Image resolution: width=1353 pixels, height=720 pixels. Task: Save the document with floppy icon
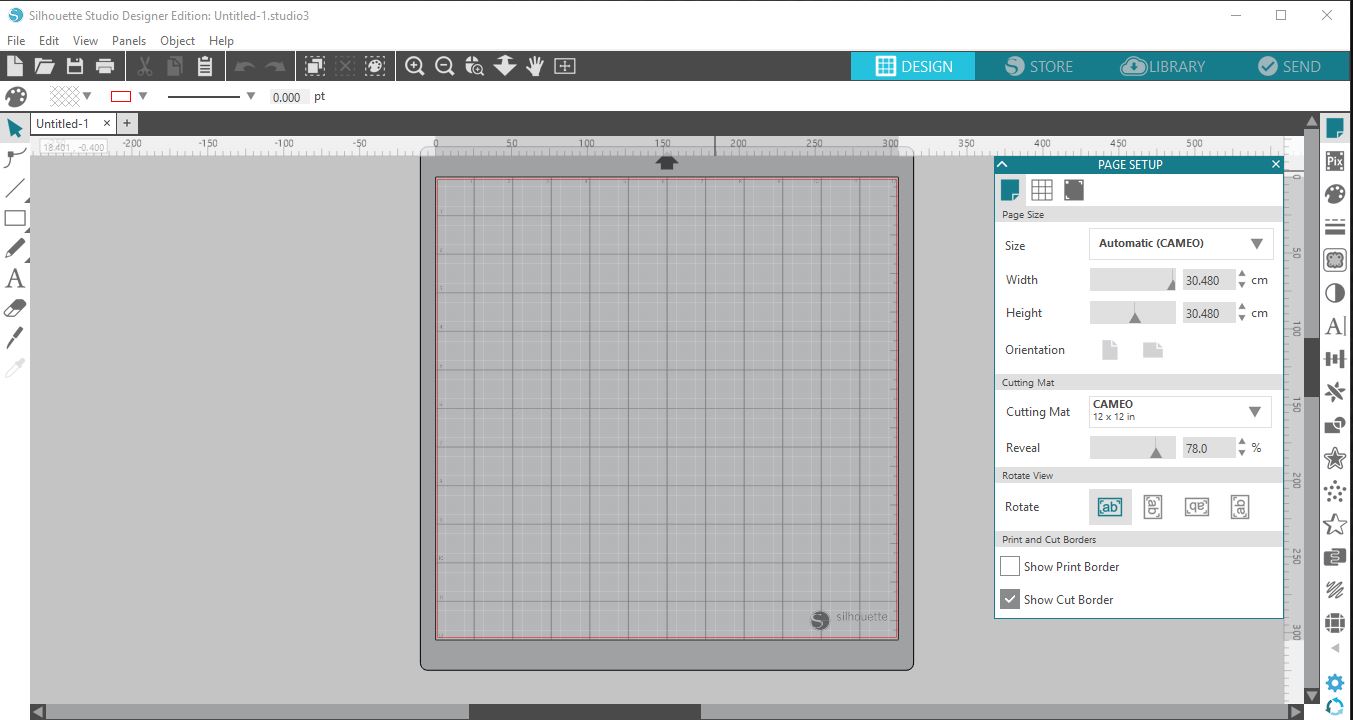click(x=75, y=66)
